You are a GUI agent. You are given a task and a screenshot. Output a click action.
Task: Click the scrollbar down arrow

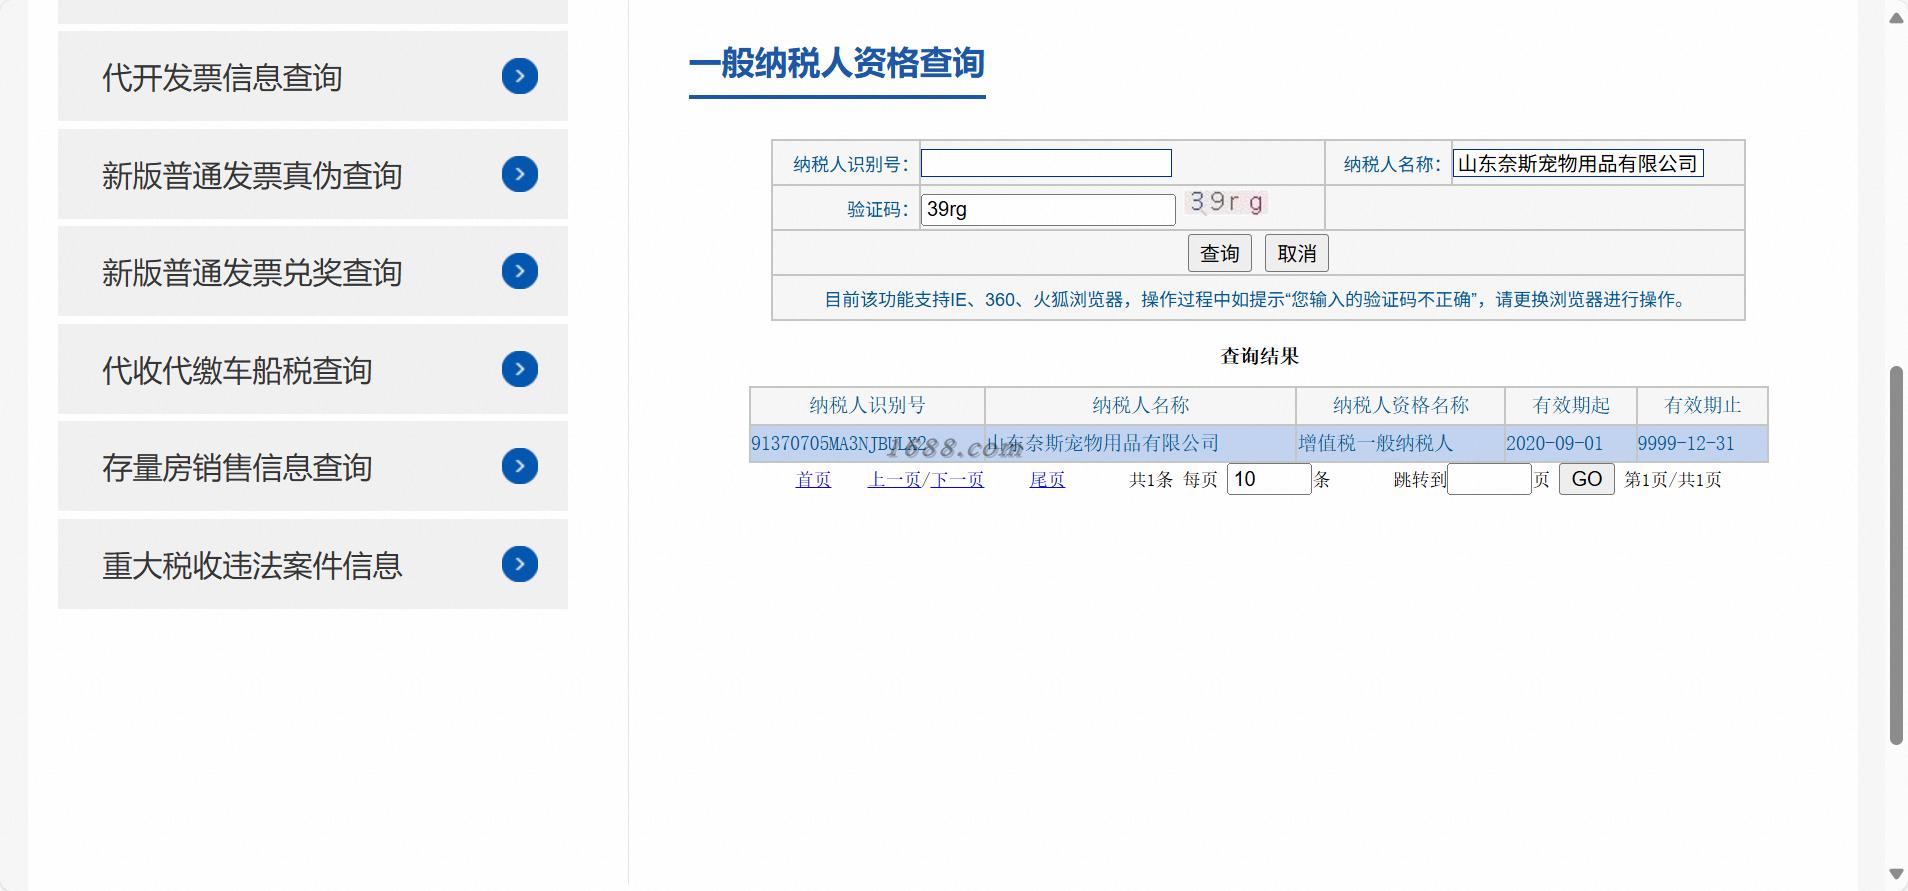[x=1896, y=874]
